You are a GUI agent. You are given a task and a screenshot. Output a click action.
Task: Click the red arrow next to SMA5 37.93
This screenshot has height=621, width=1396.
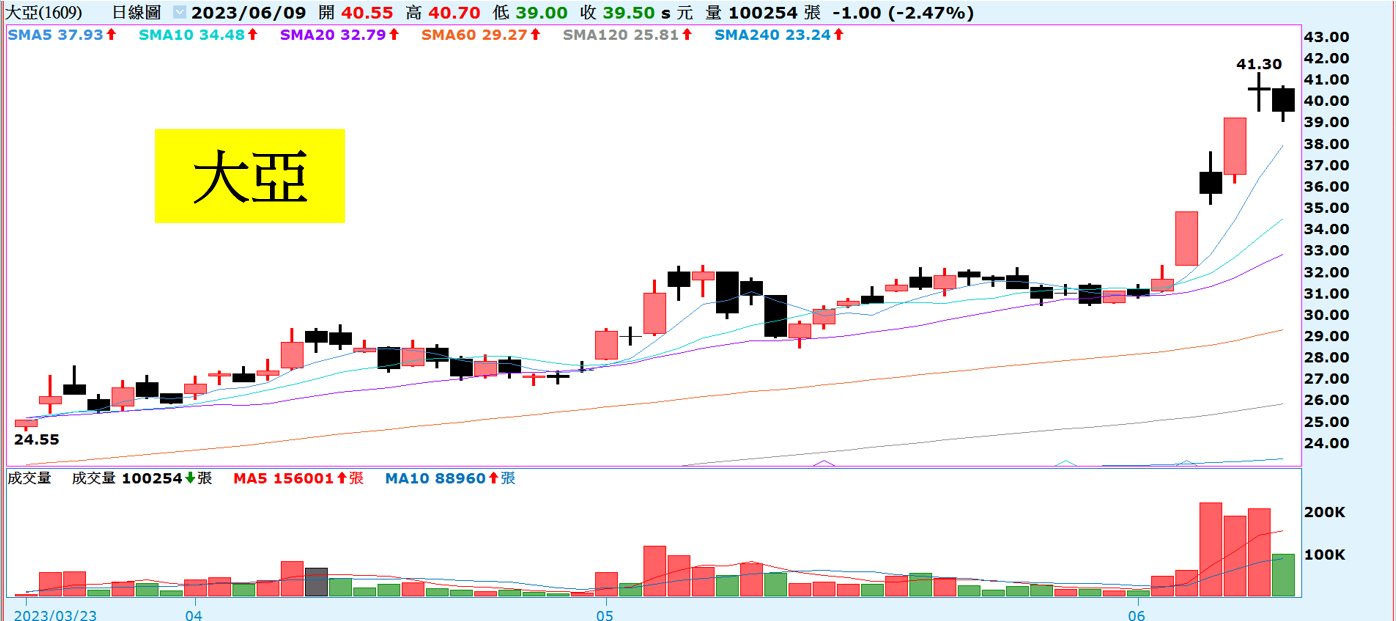[x=112, y=34]
